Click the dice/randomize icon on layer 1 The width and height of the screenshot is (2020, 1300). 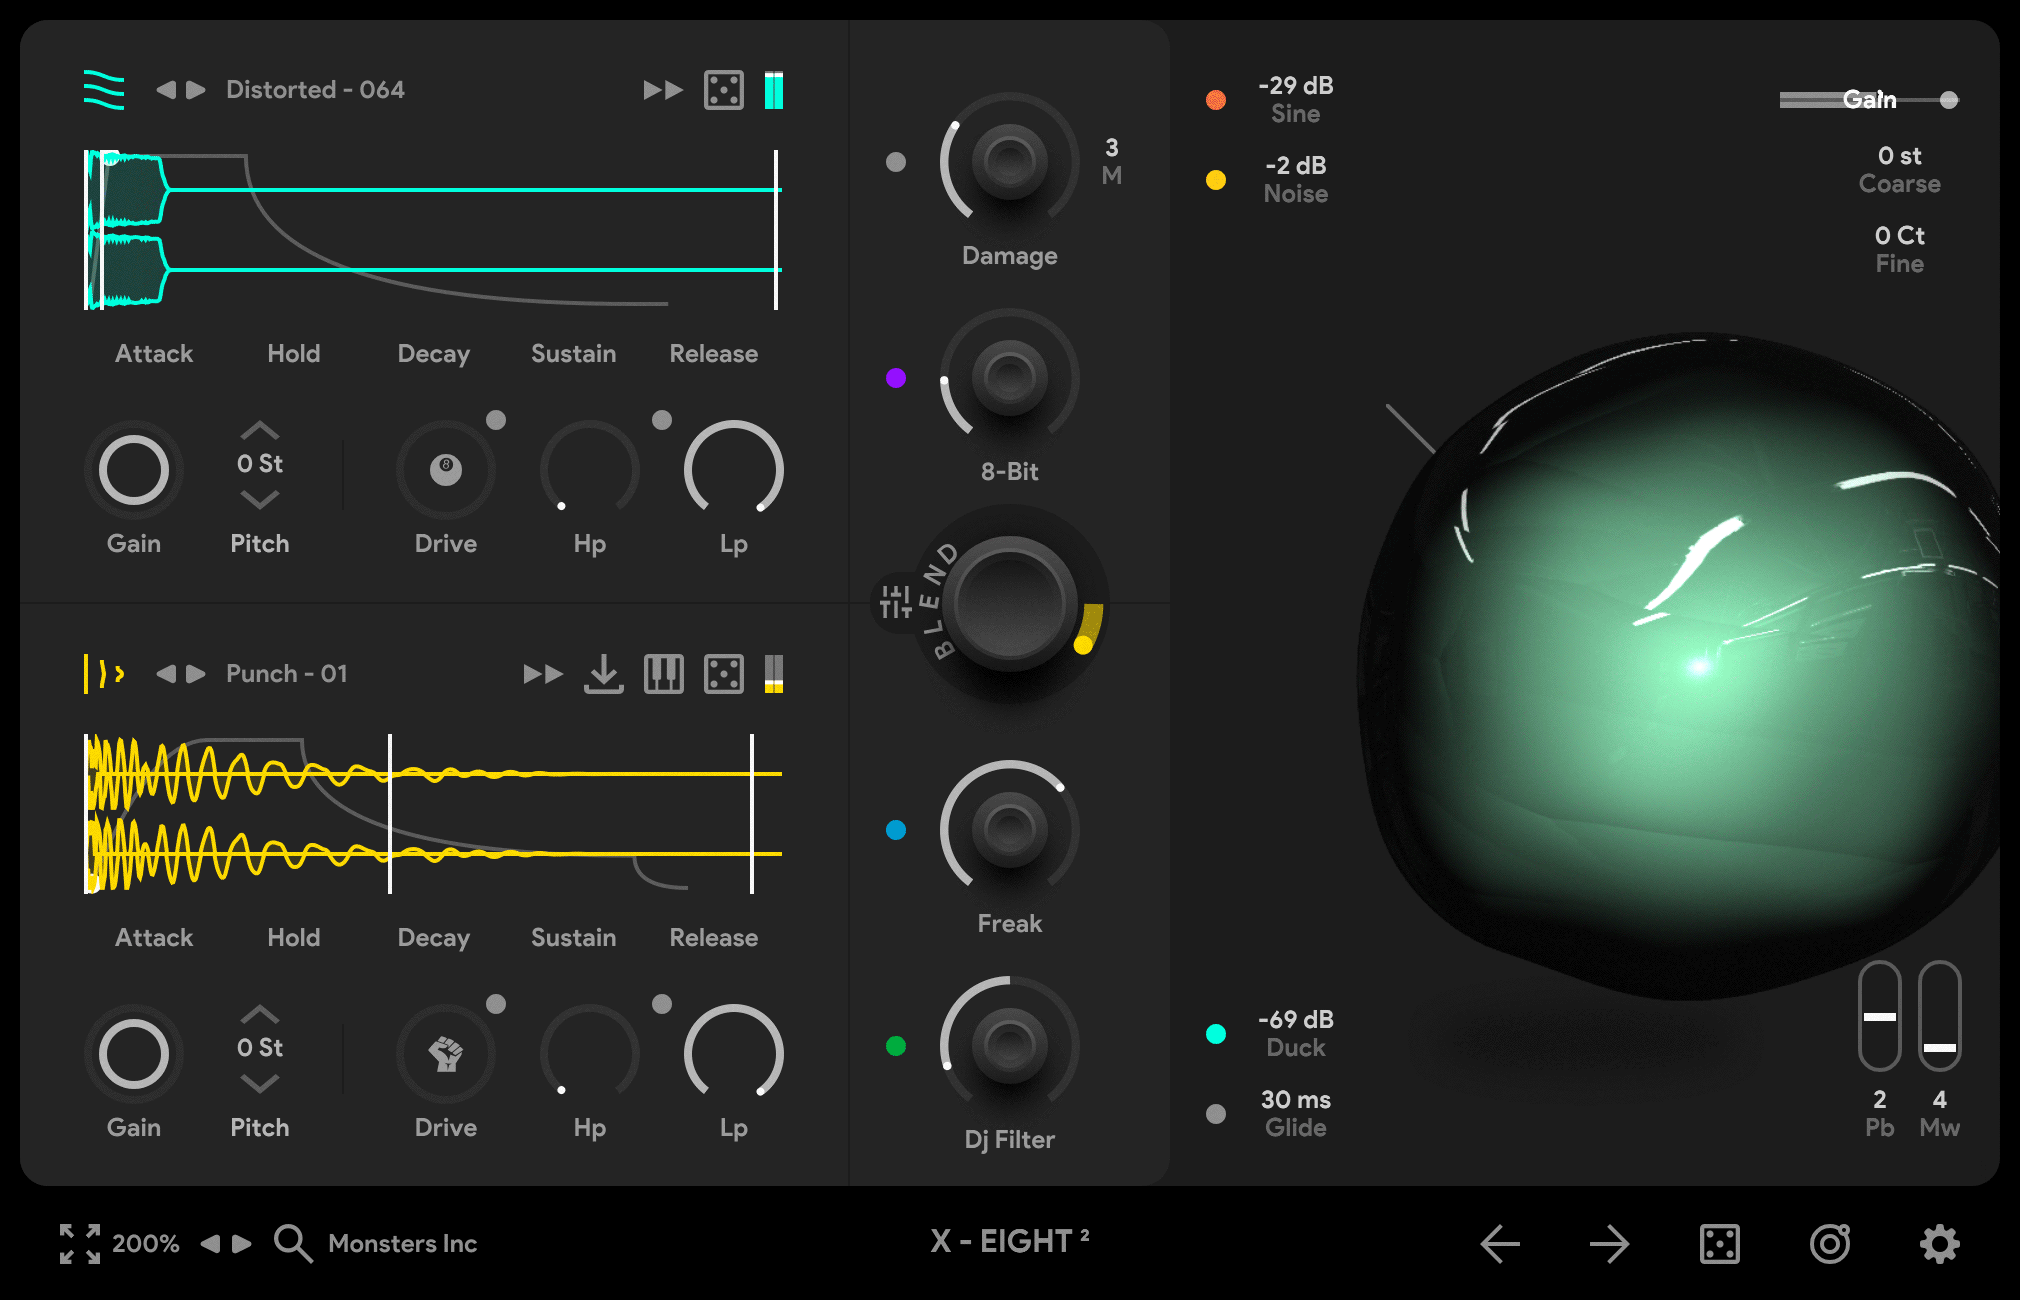pyautogui.click(x=726, y=91)
